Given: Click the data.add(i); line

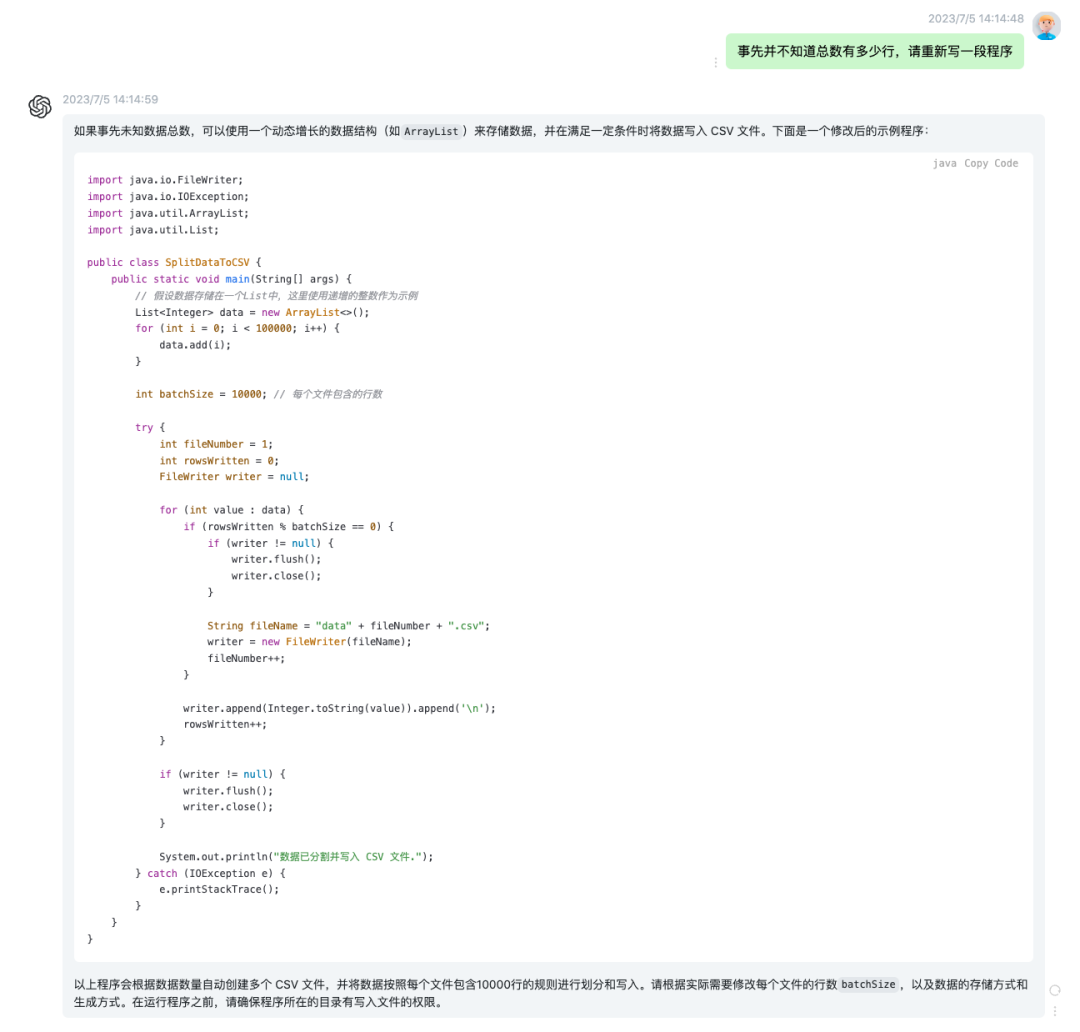Looking at the screenshot, I should 195,344.
